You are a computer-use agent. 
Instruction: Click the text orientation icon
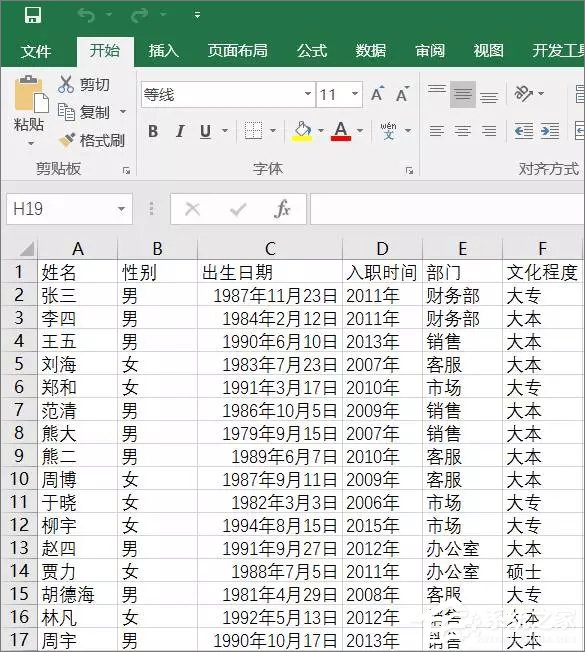(x=523, y=94)
